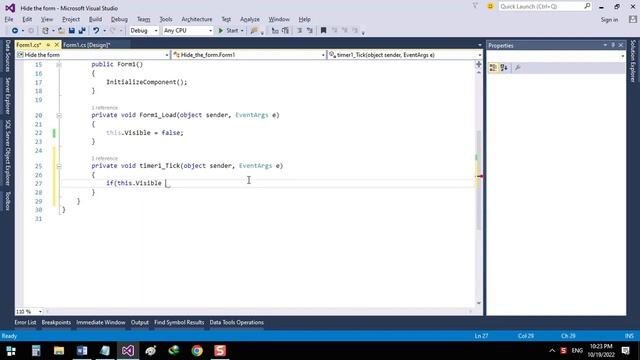Image resolution: width=640 pixels, height=360 pixels.
Task: Switch Properties to the Alphabetical sort icon
Action: coord(504,68)
